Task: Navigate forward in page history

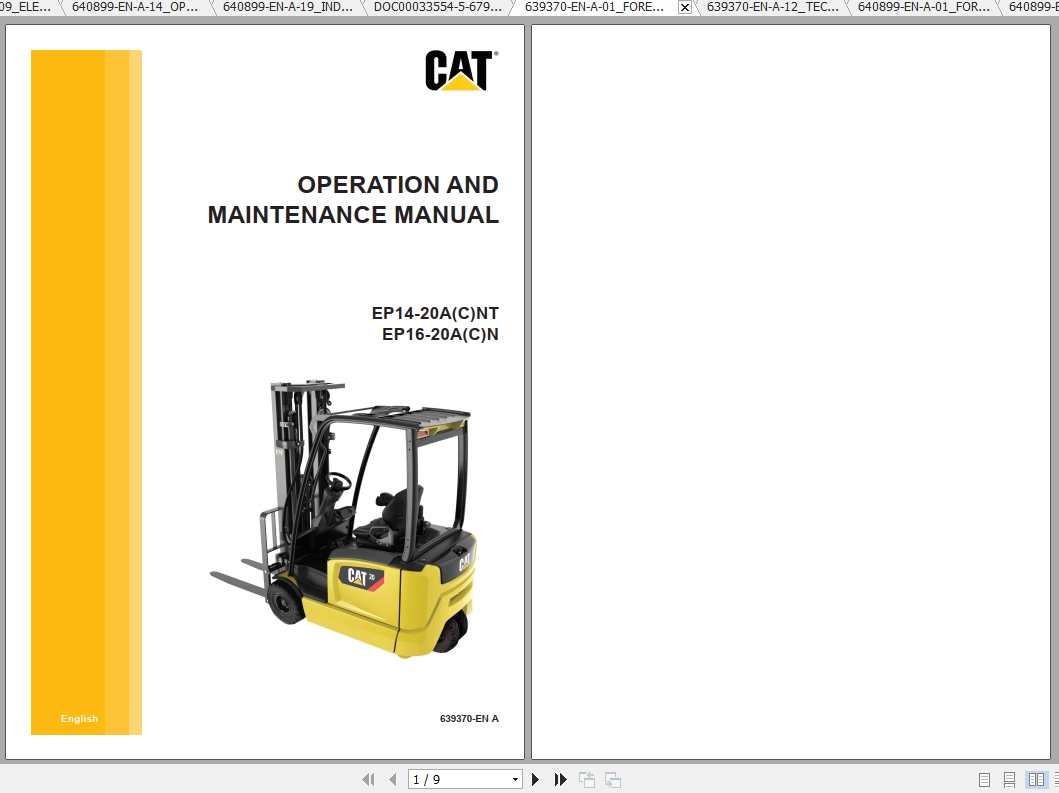Action: pyautogui.click(x=611, y=779)
